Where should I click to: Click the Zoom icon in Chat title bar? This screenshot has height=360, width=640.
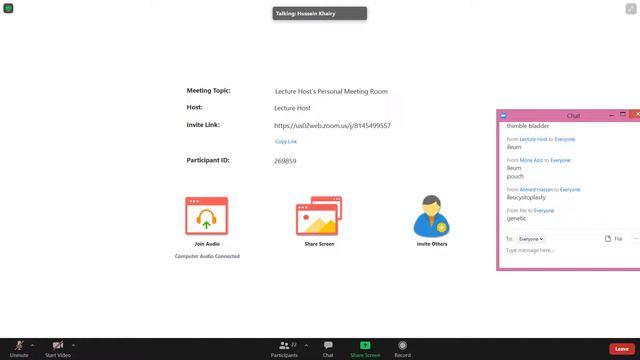(503, 116)
